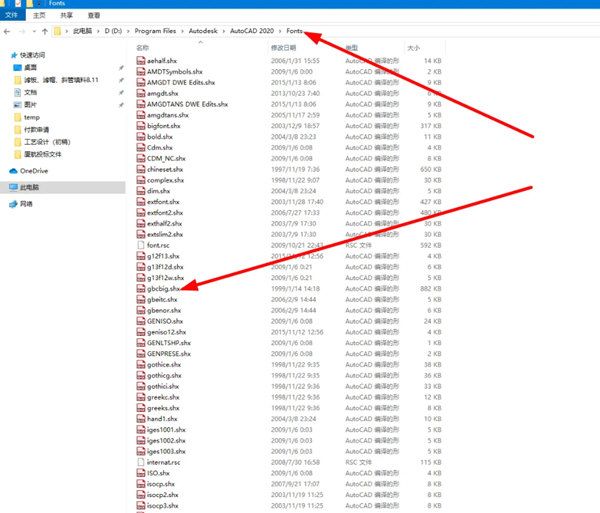The height and width of the screenshot is (513, 600).
Task: Click the internat.rsc file icon
Action: click(141, 462)
